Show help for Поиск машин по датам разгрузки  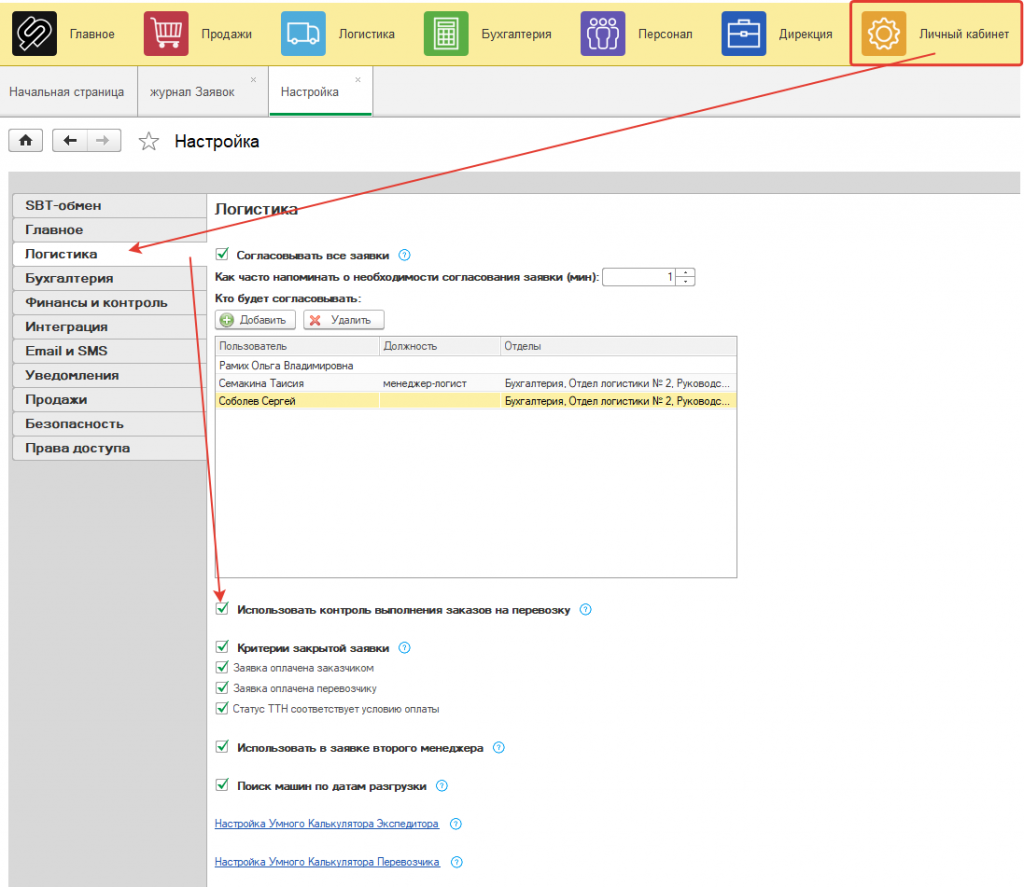point(441,786)
